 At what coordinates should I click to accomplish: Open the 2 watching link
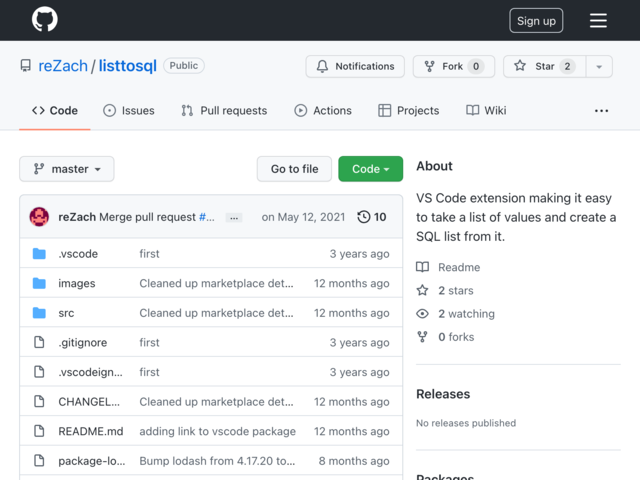tap(467, 314)
